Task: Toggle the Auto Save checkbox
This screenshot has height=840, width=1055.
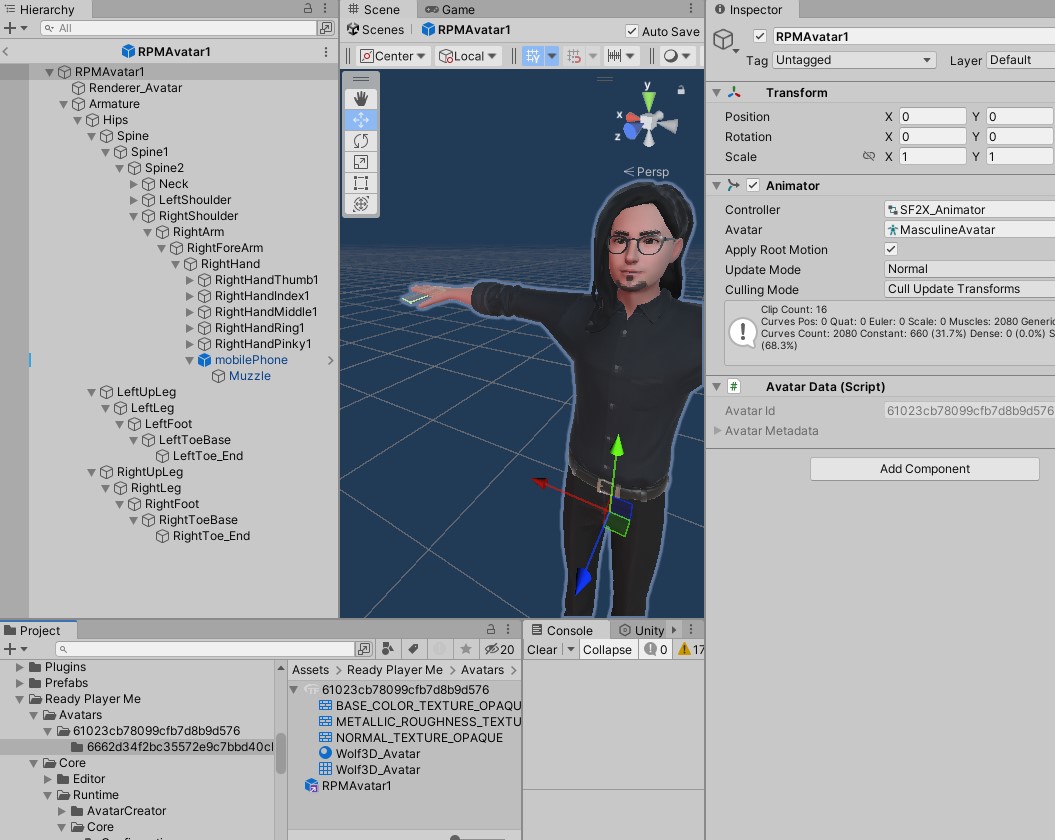Action: (x=632, y=31)
